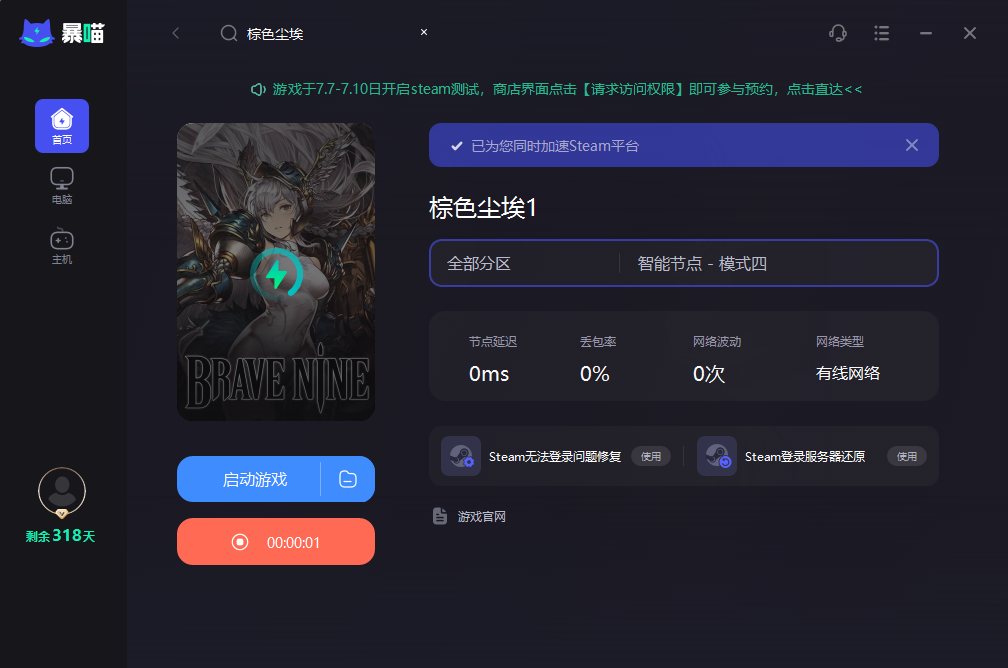Click the 丢包率 label
The image size is (1008, 668).
(598, 342)
